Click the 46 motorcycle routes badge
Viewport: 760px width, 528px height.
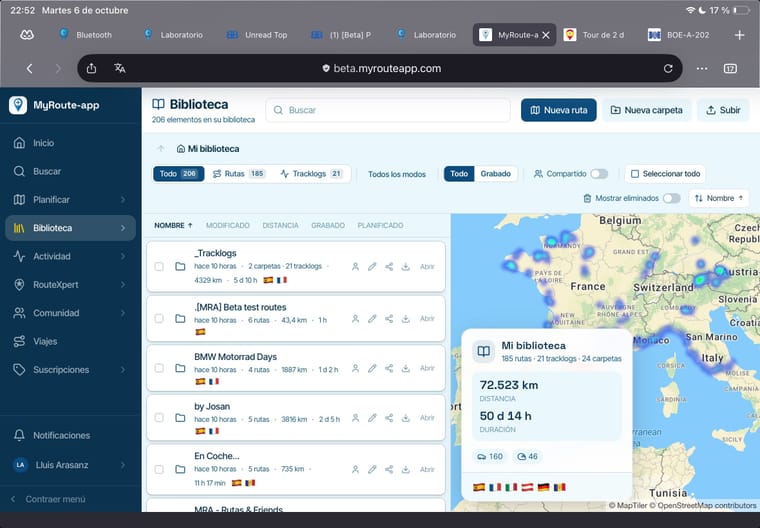(527, 456)
